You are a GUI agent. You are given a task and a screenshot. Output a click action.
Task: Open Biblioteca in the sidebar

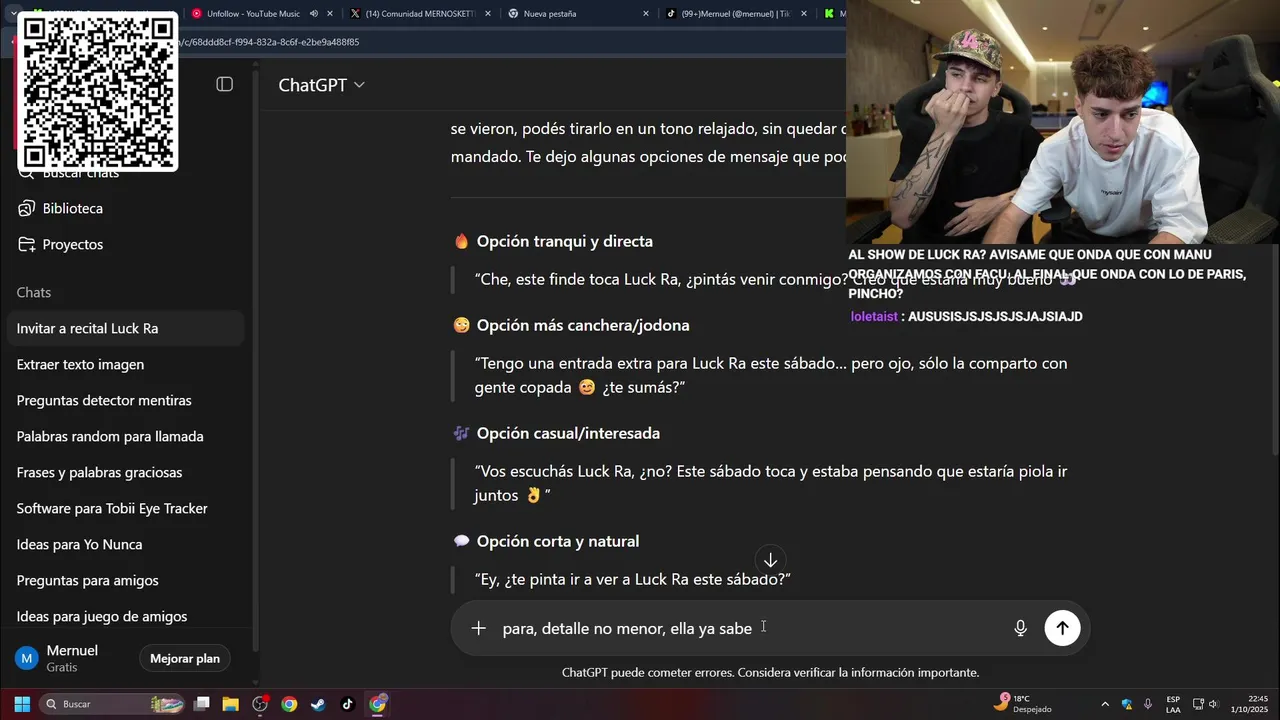(72, 208)
